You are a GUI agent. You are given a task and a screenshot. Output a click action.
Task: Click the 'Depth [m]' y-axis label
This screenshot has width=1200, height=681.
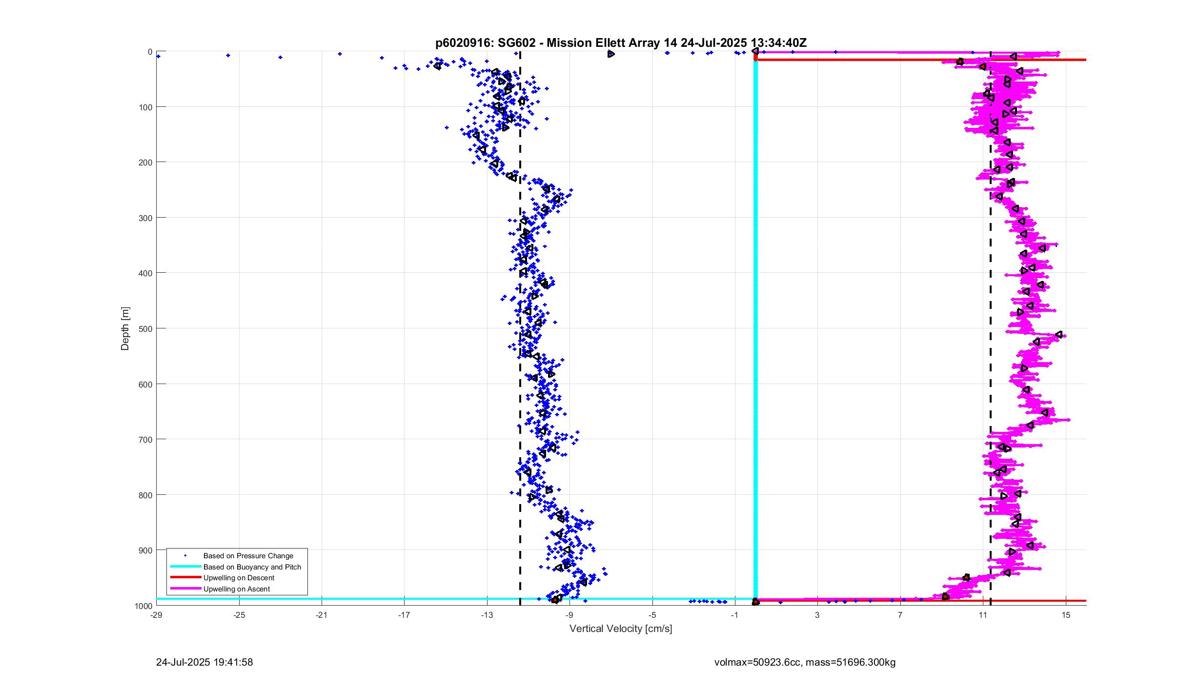coord(125,328)
